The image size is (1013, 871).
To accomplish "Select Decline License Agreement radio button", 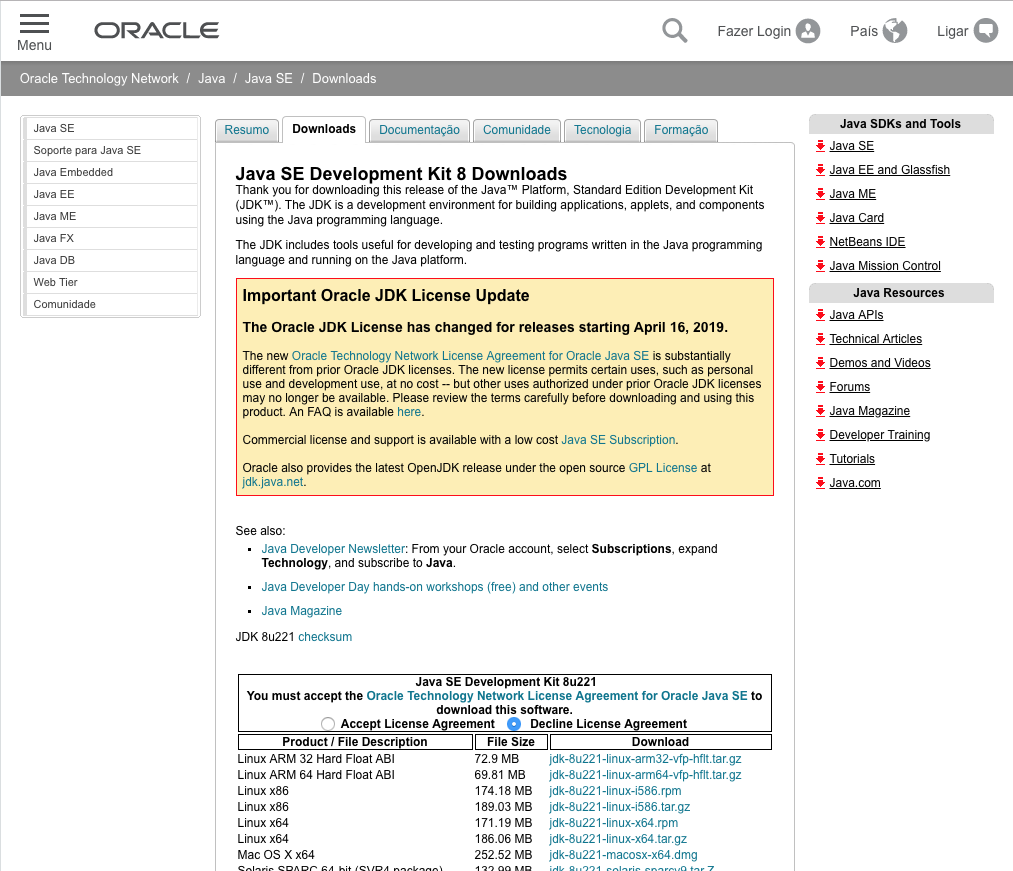I will tap(514, 724).
